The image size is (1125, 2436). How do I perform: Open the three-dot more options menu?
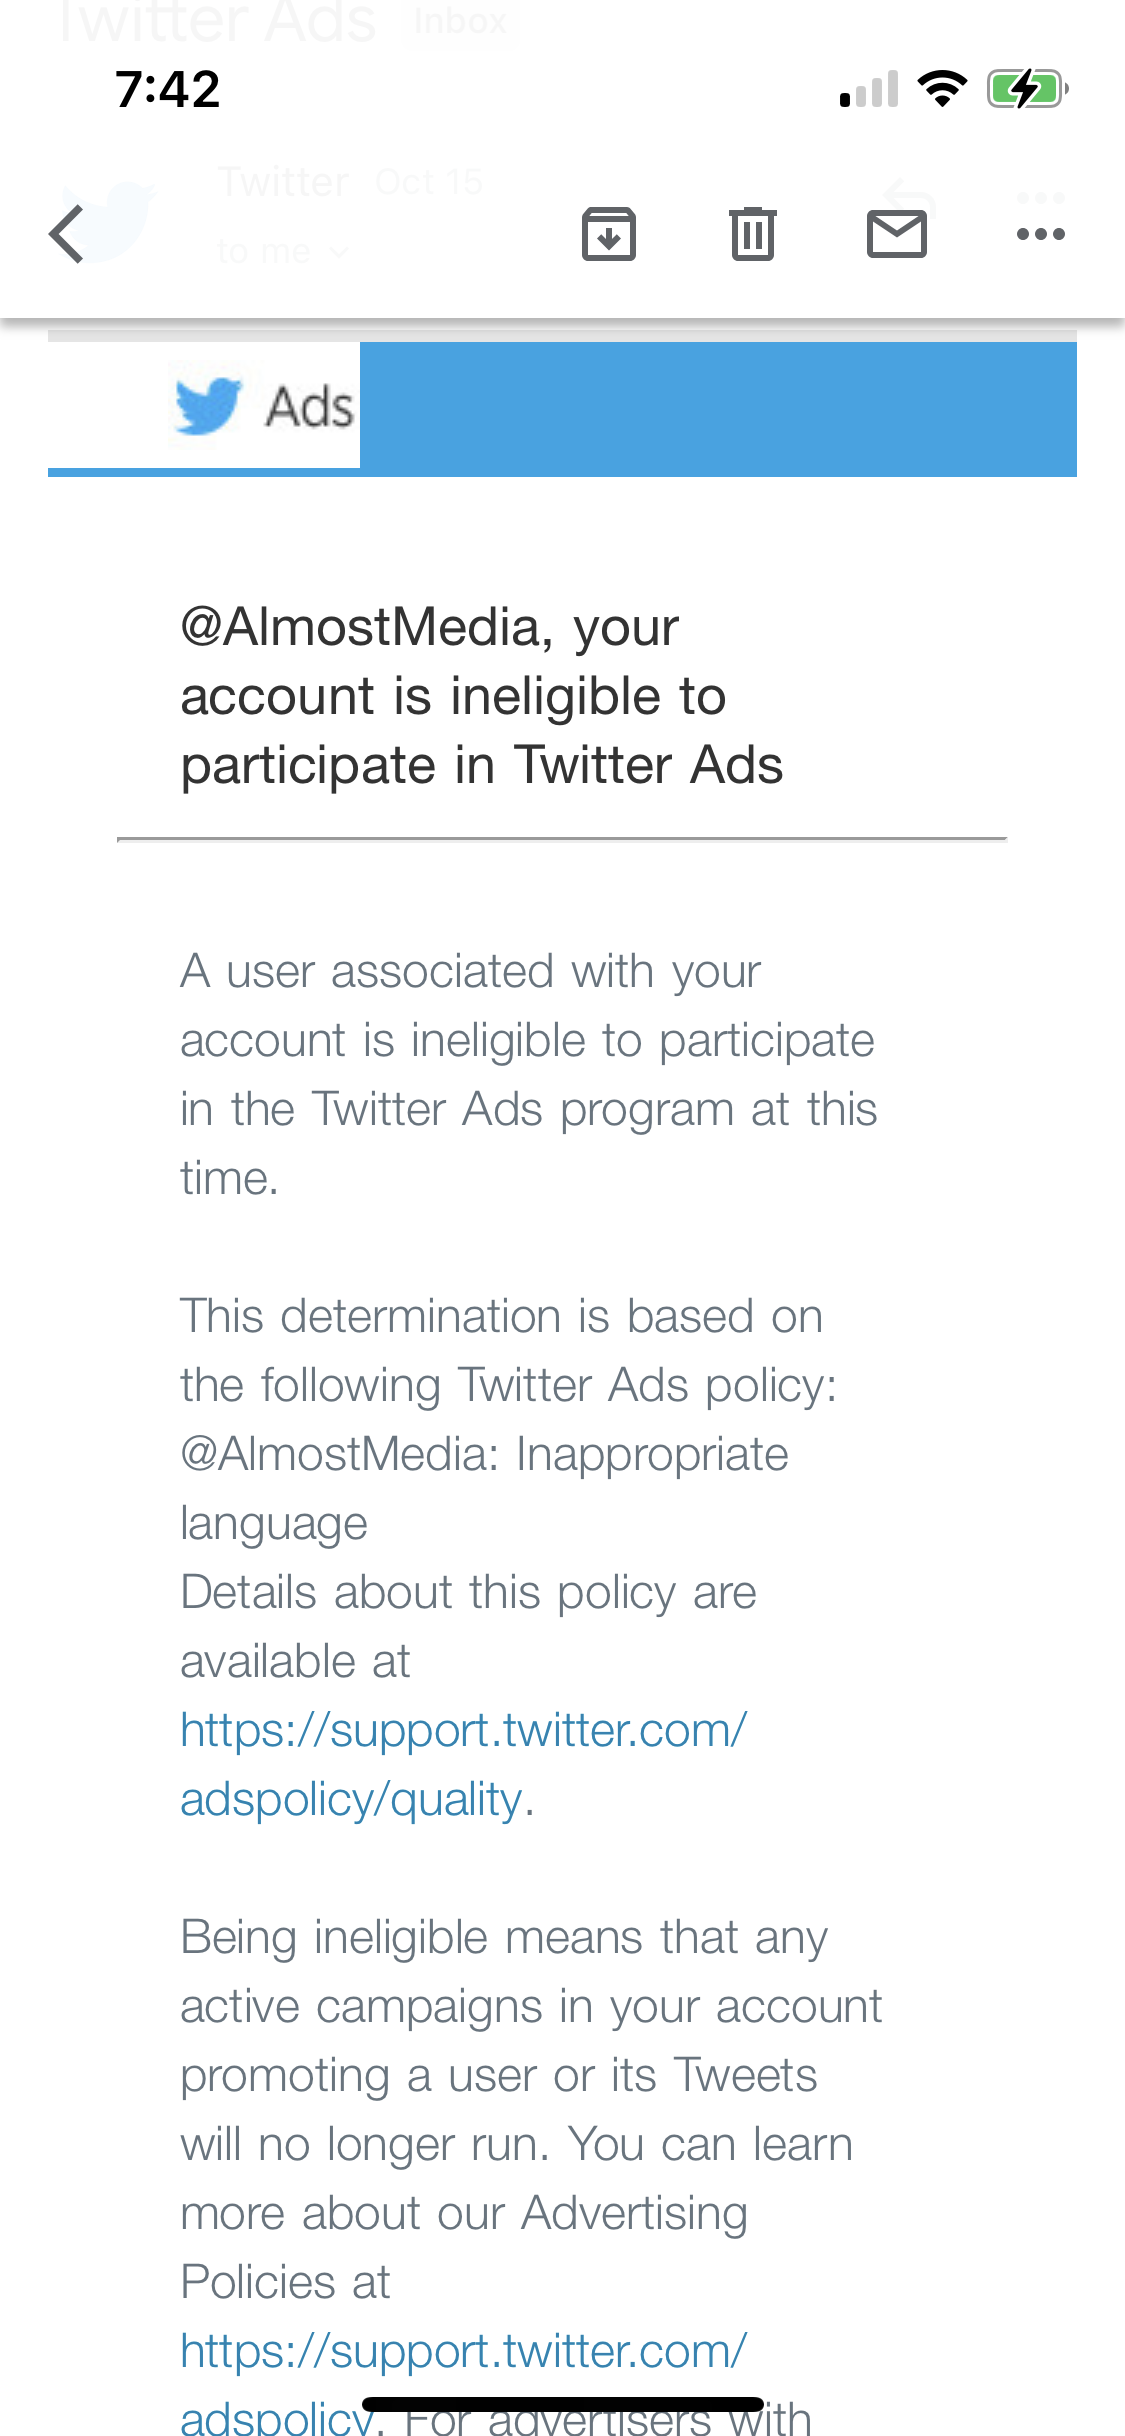click(x=1040, y=234)
